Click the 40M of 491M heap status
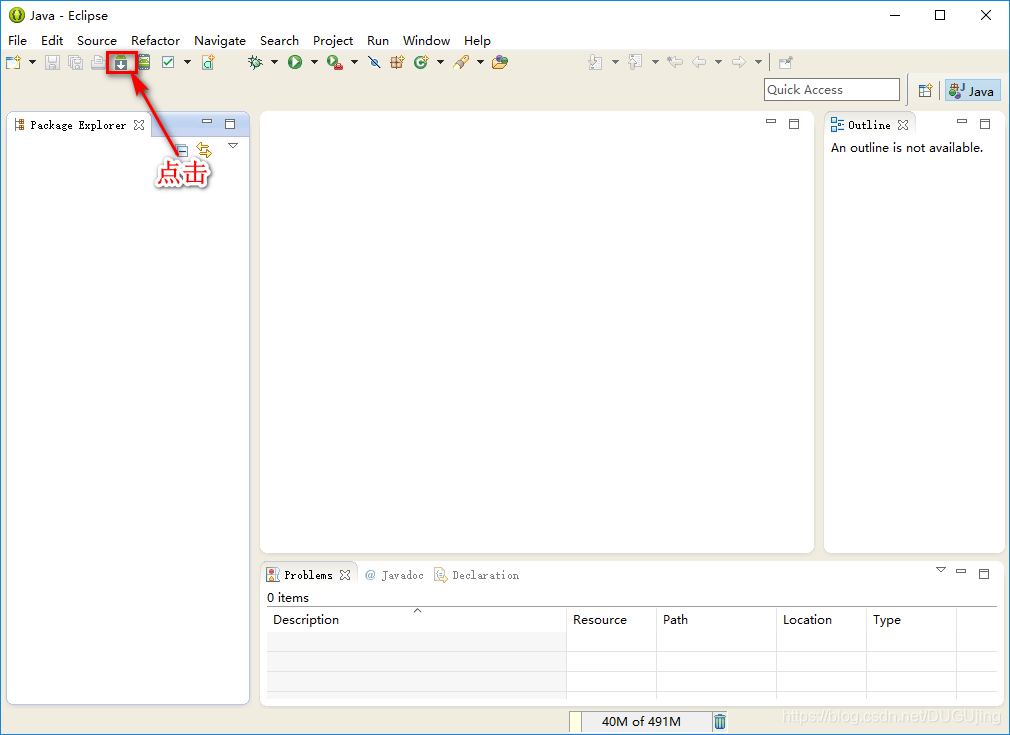 pyautogui.click(x=640, y=721)
